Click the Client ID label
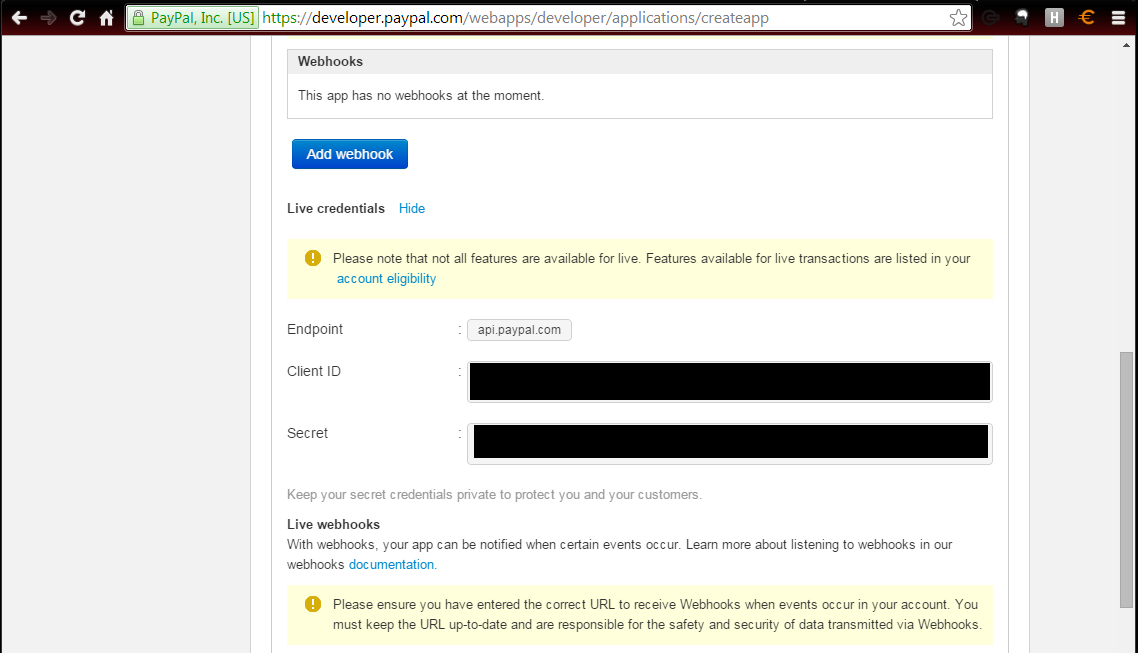Screen dimensions: 1138x653 tap(314, 371)
